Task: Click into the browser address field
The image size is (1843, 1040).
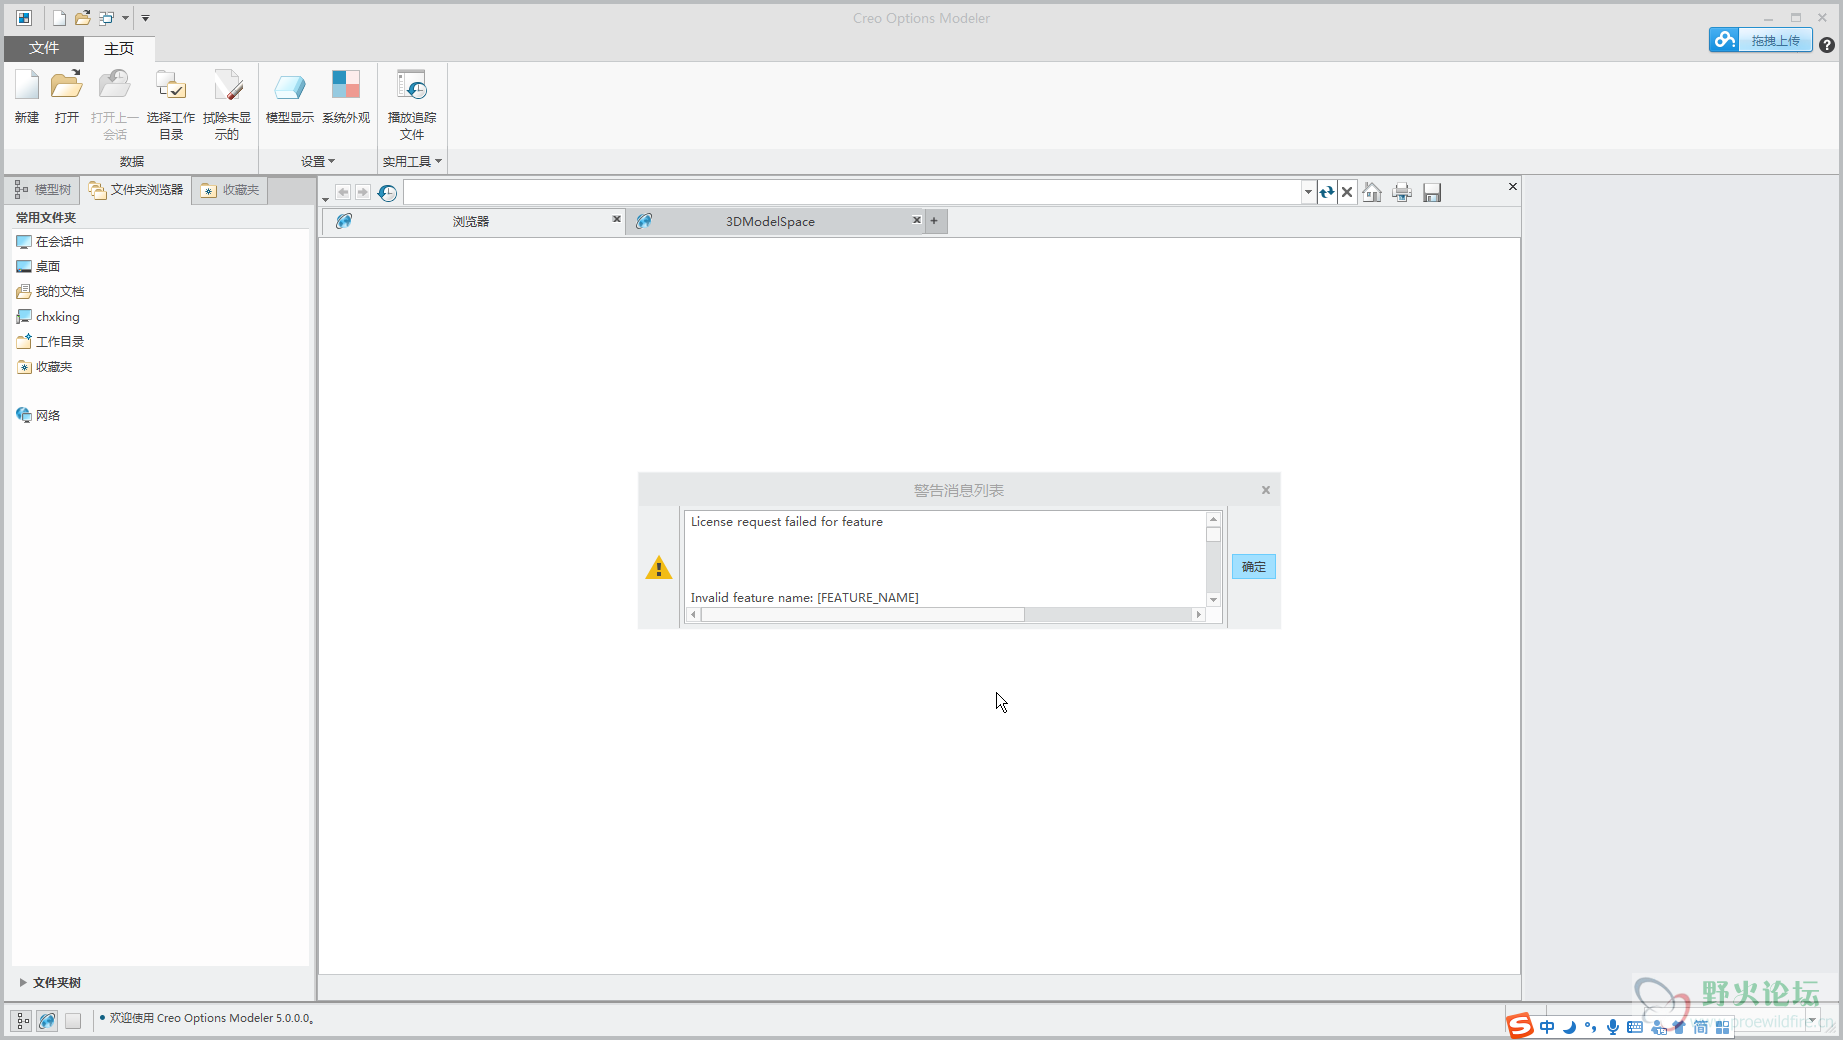Action: (852, 192)
